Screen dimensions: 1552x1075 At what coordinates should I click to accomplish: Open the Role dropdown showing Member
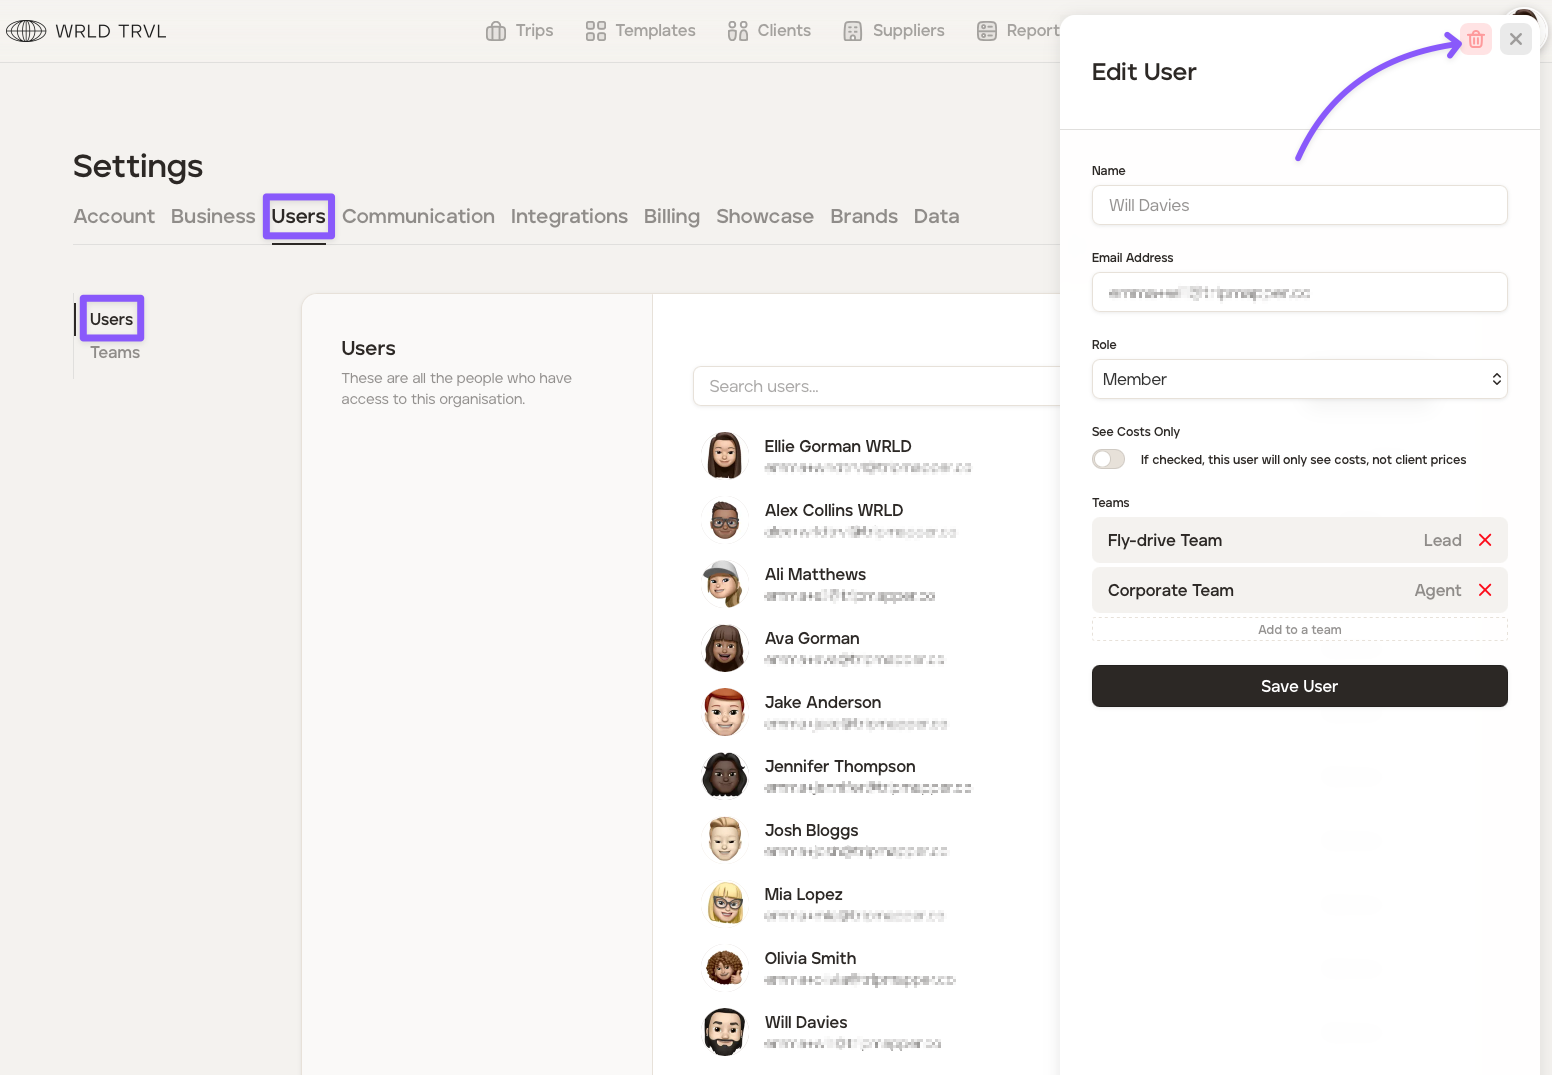pyautogui.click(x=1299, y=379)
